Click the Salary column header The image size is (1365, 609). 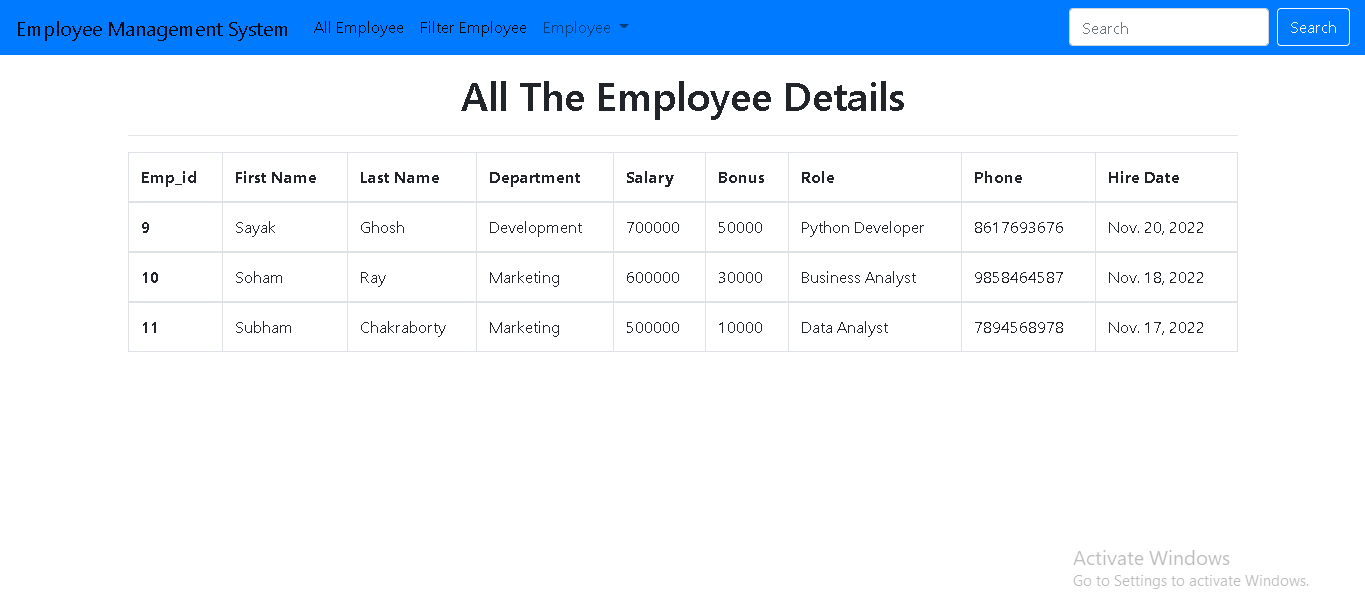pos(660,178)
